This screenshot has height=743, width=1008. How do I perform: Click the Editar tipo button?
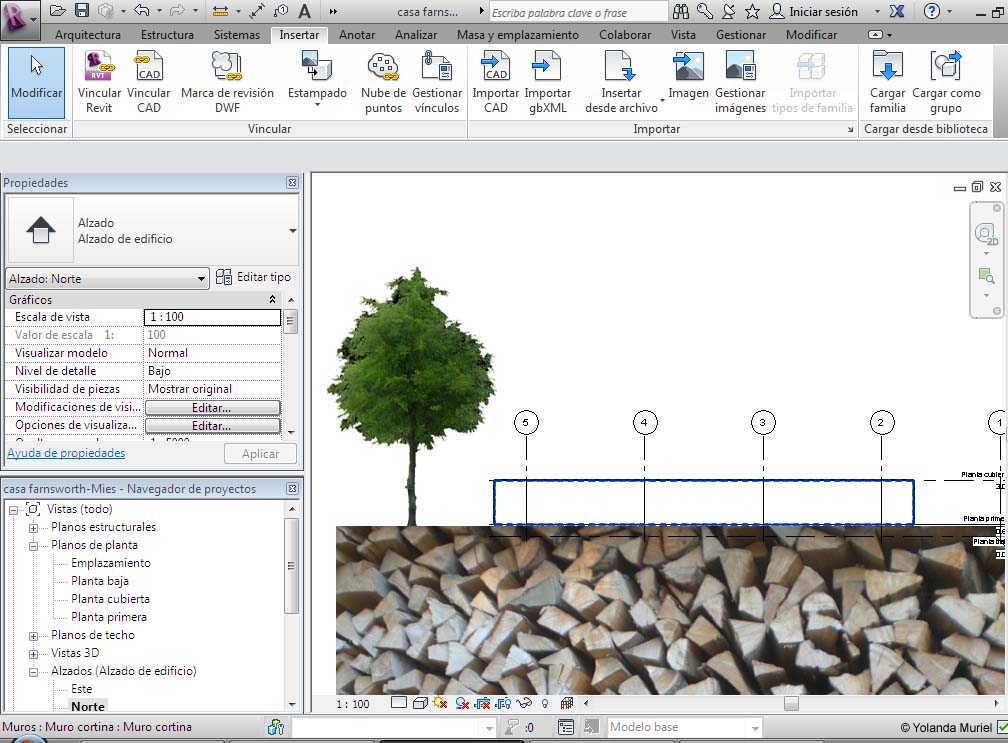tap(254, 277)
